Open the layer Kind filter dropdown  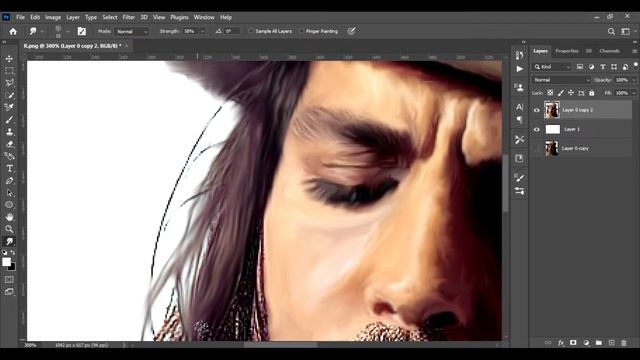coord(552,67)
